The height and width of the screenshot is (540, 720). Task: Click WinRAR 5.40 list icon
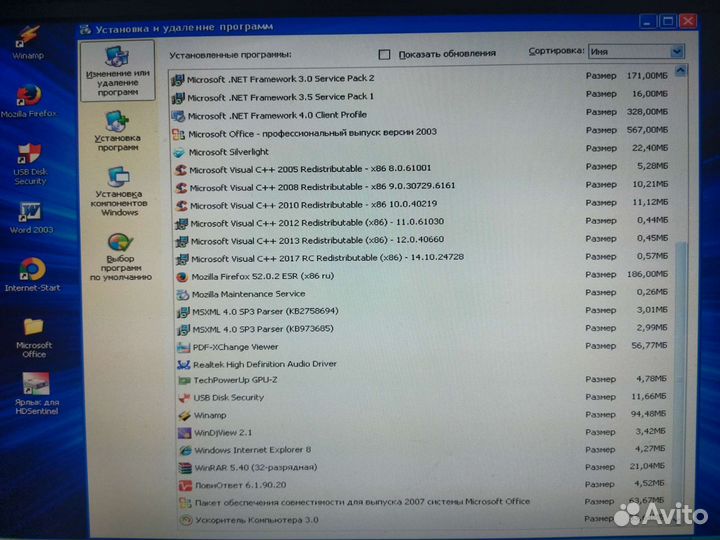click(185, 468)
